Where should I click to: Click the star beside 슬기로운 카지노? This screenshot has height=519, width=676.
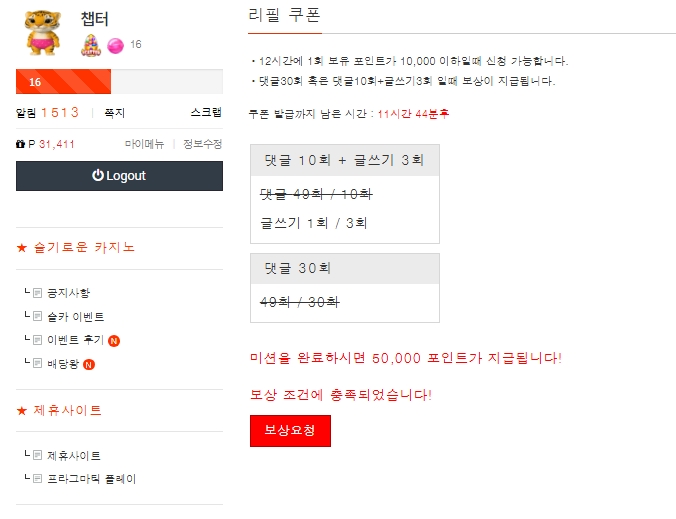tap(22, 247)
